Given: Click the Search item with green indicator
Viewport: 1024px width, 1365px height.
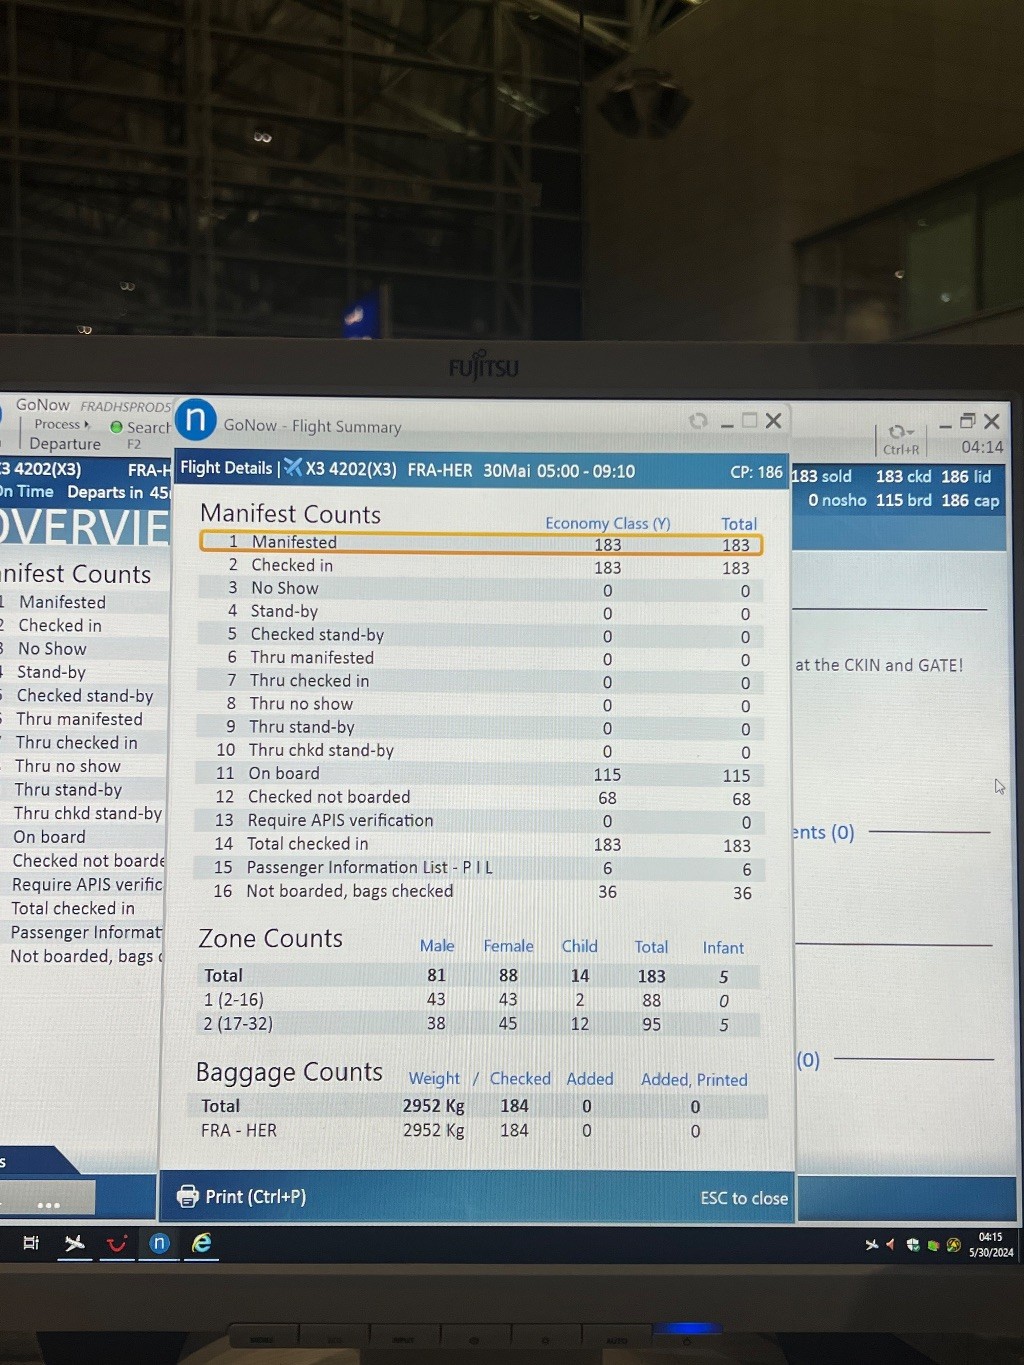Looking at the screenshot, I should point(140,427).
